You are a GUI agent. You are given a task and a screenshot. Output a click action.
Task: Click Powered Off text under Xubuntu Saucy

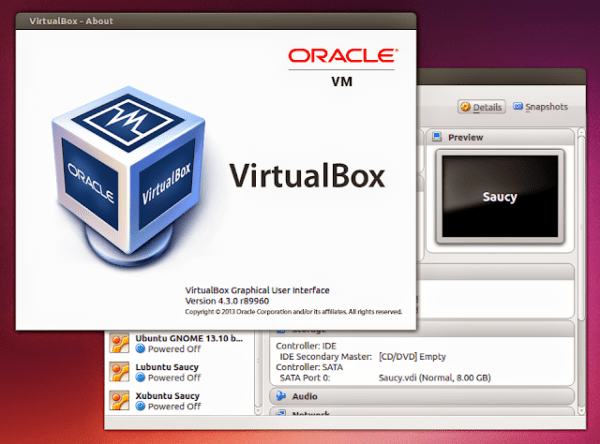point(174,406)
